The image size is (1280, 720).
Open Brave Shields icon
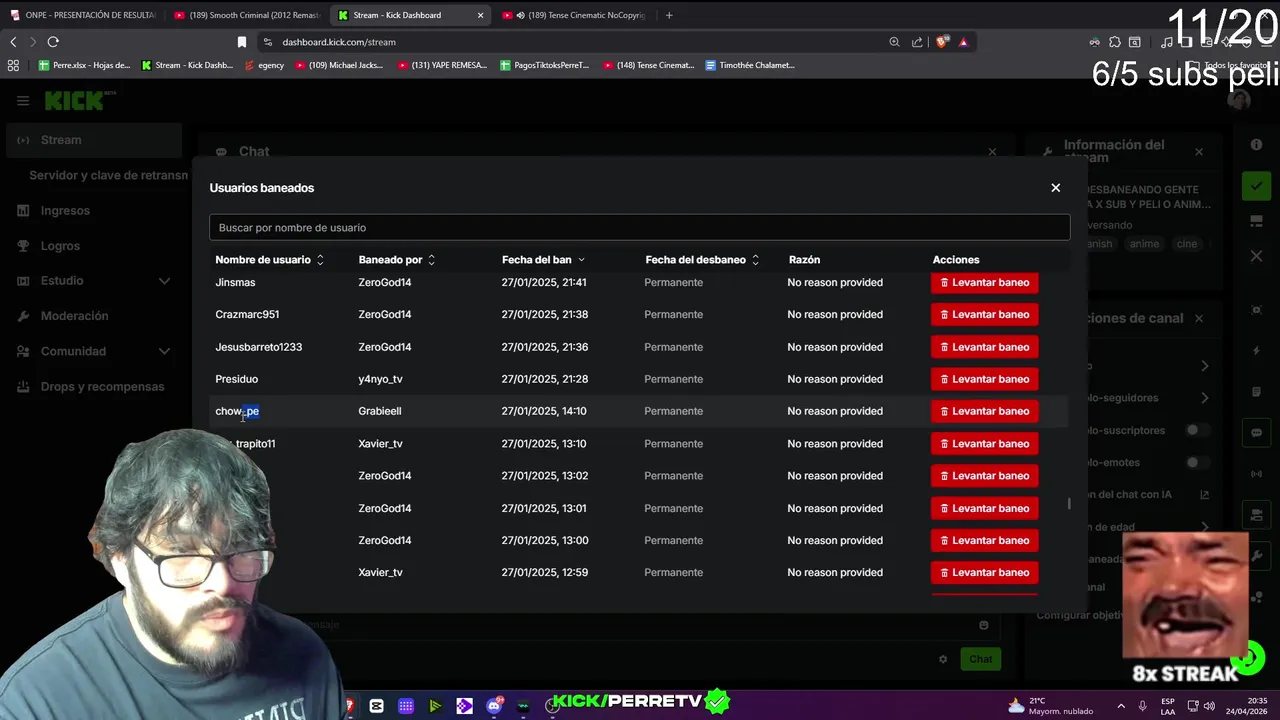click(x=942, y=42)
